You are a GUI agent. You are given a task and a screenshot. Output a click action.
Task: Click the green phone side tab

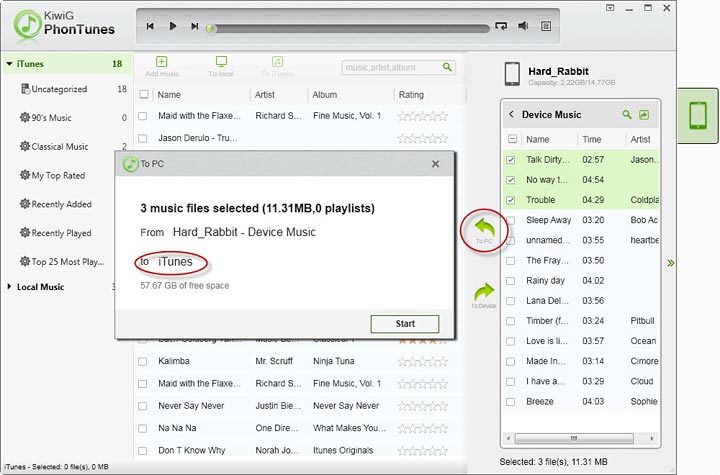[698, 116]
